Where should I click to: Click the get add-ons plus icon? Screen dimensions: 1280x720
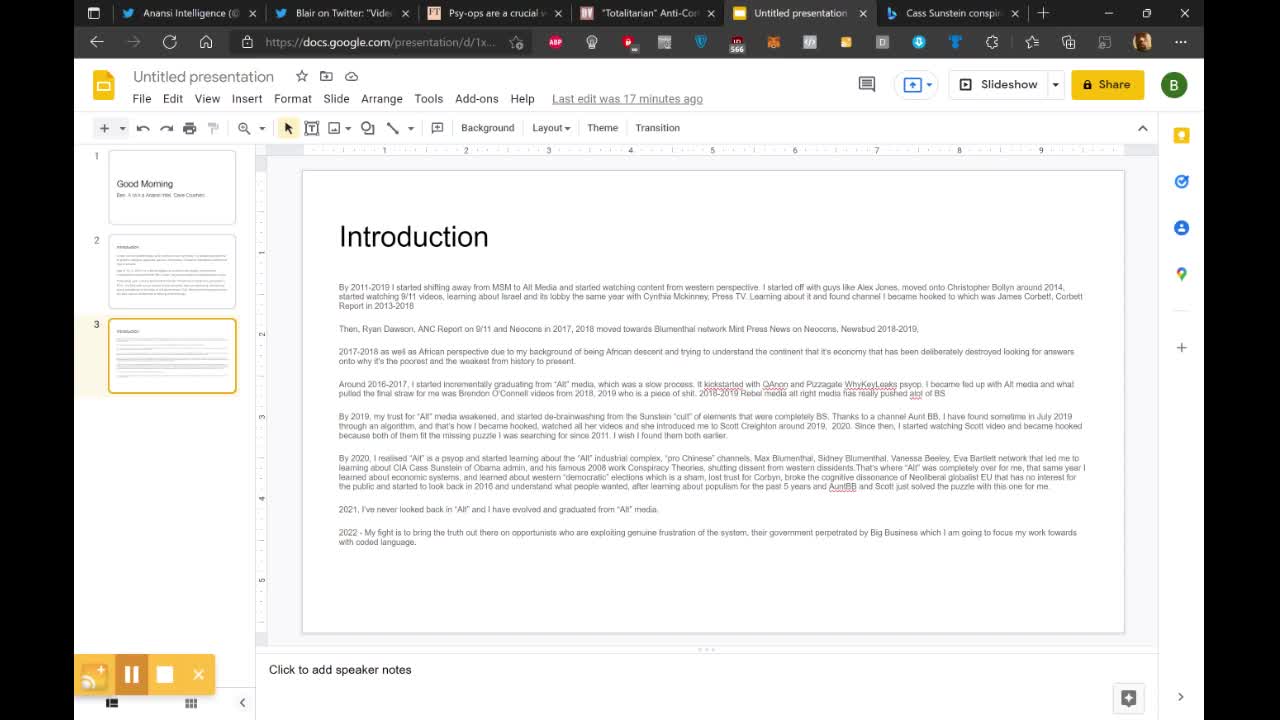pyautogui.click(x=1181, y=348)
